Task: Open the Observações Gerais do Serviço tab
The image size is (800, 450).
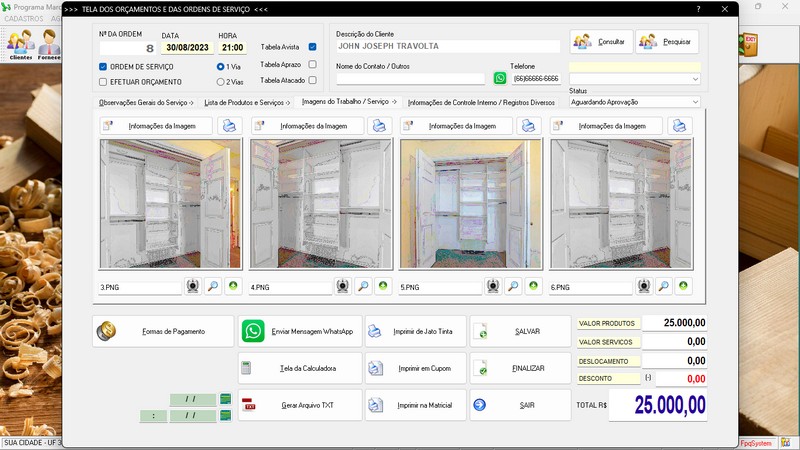Action: click(x=146, y=102)
